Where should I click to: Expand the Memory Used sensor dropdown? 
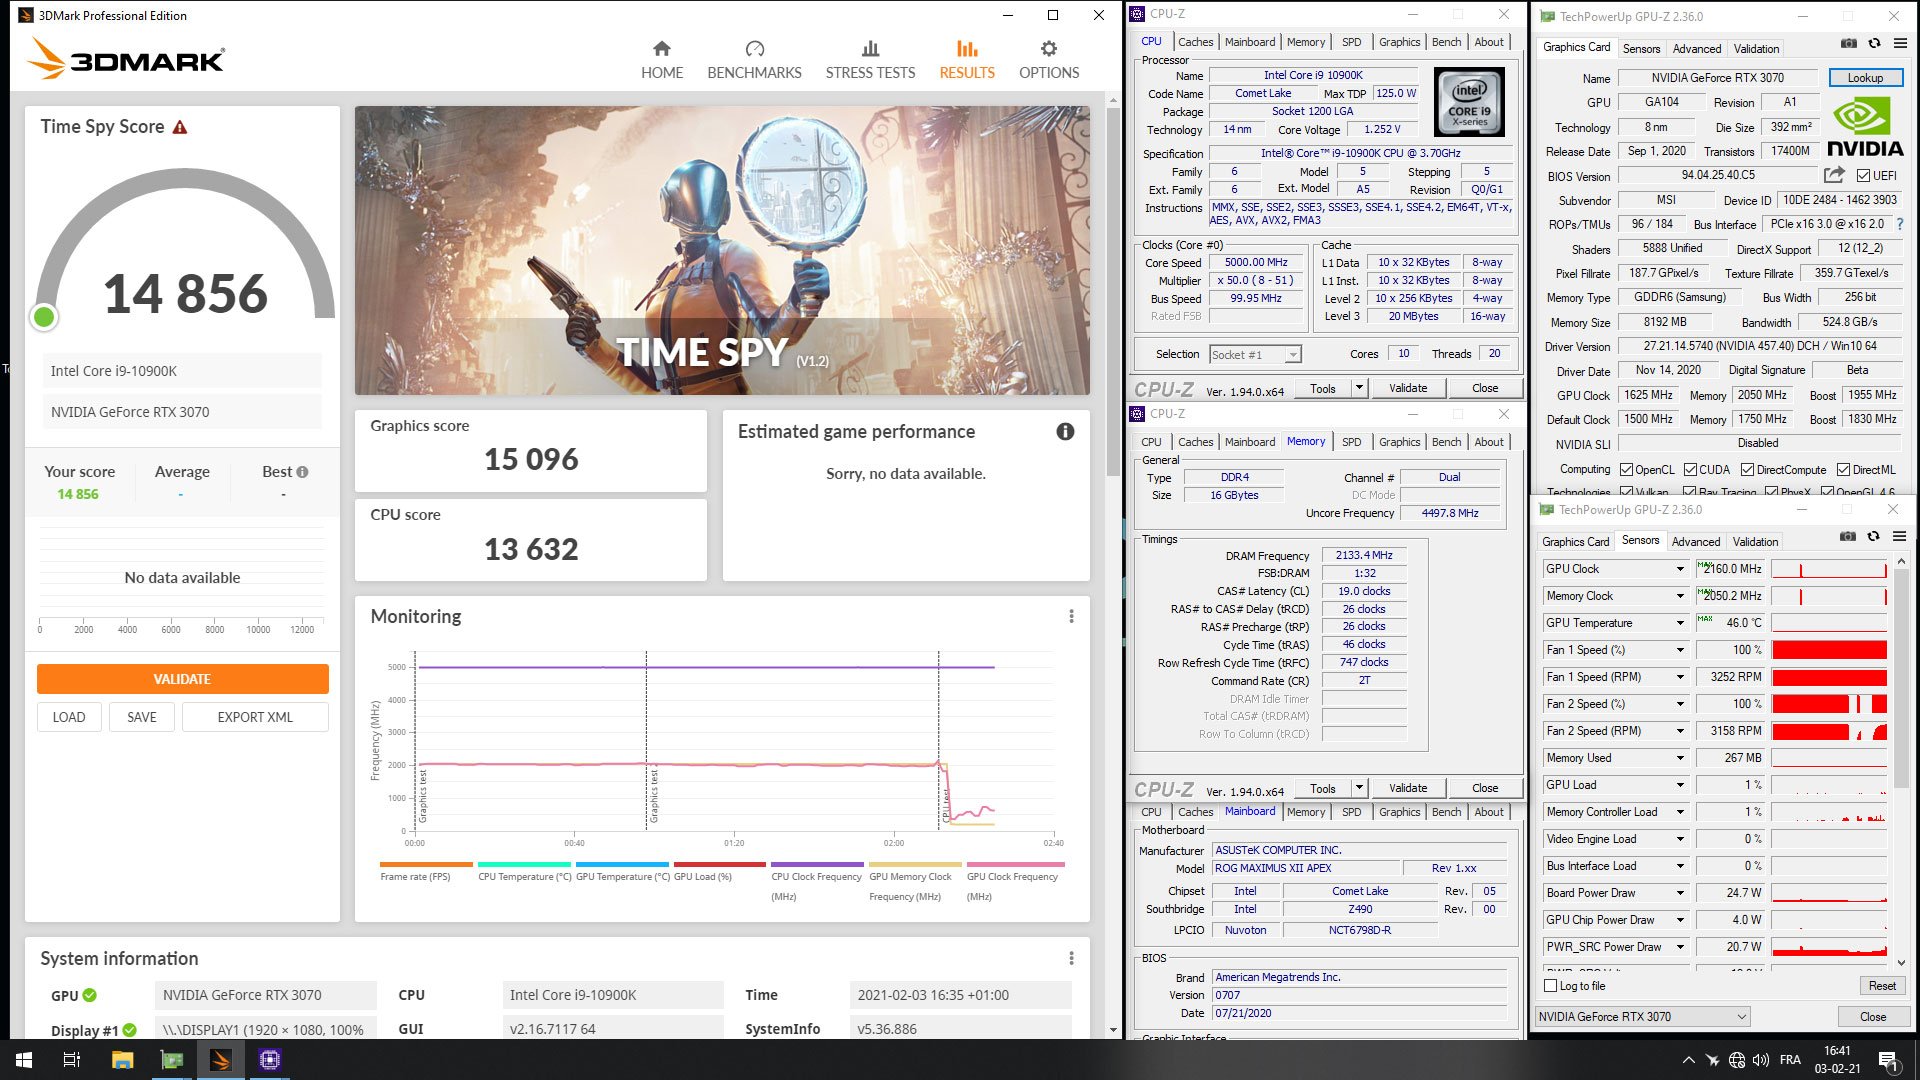click(1680, 758)
